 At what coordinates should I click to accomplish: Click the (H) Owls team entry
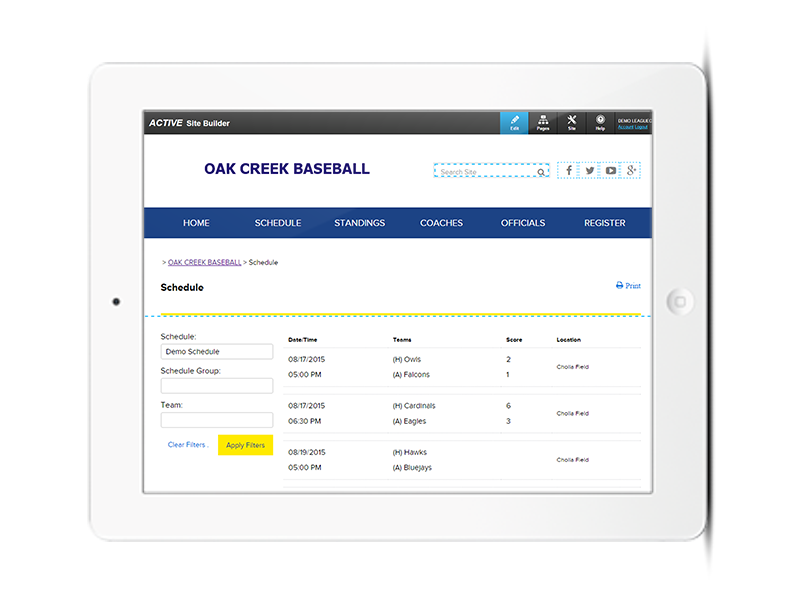coord(407,359)
